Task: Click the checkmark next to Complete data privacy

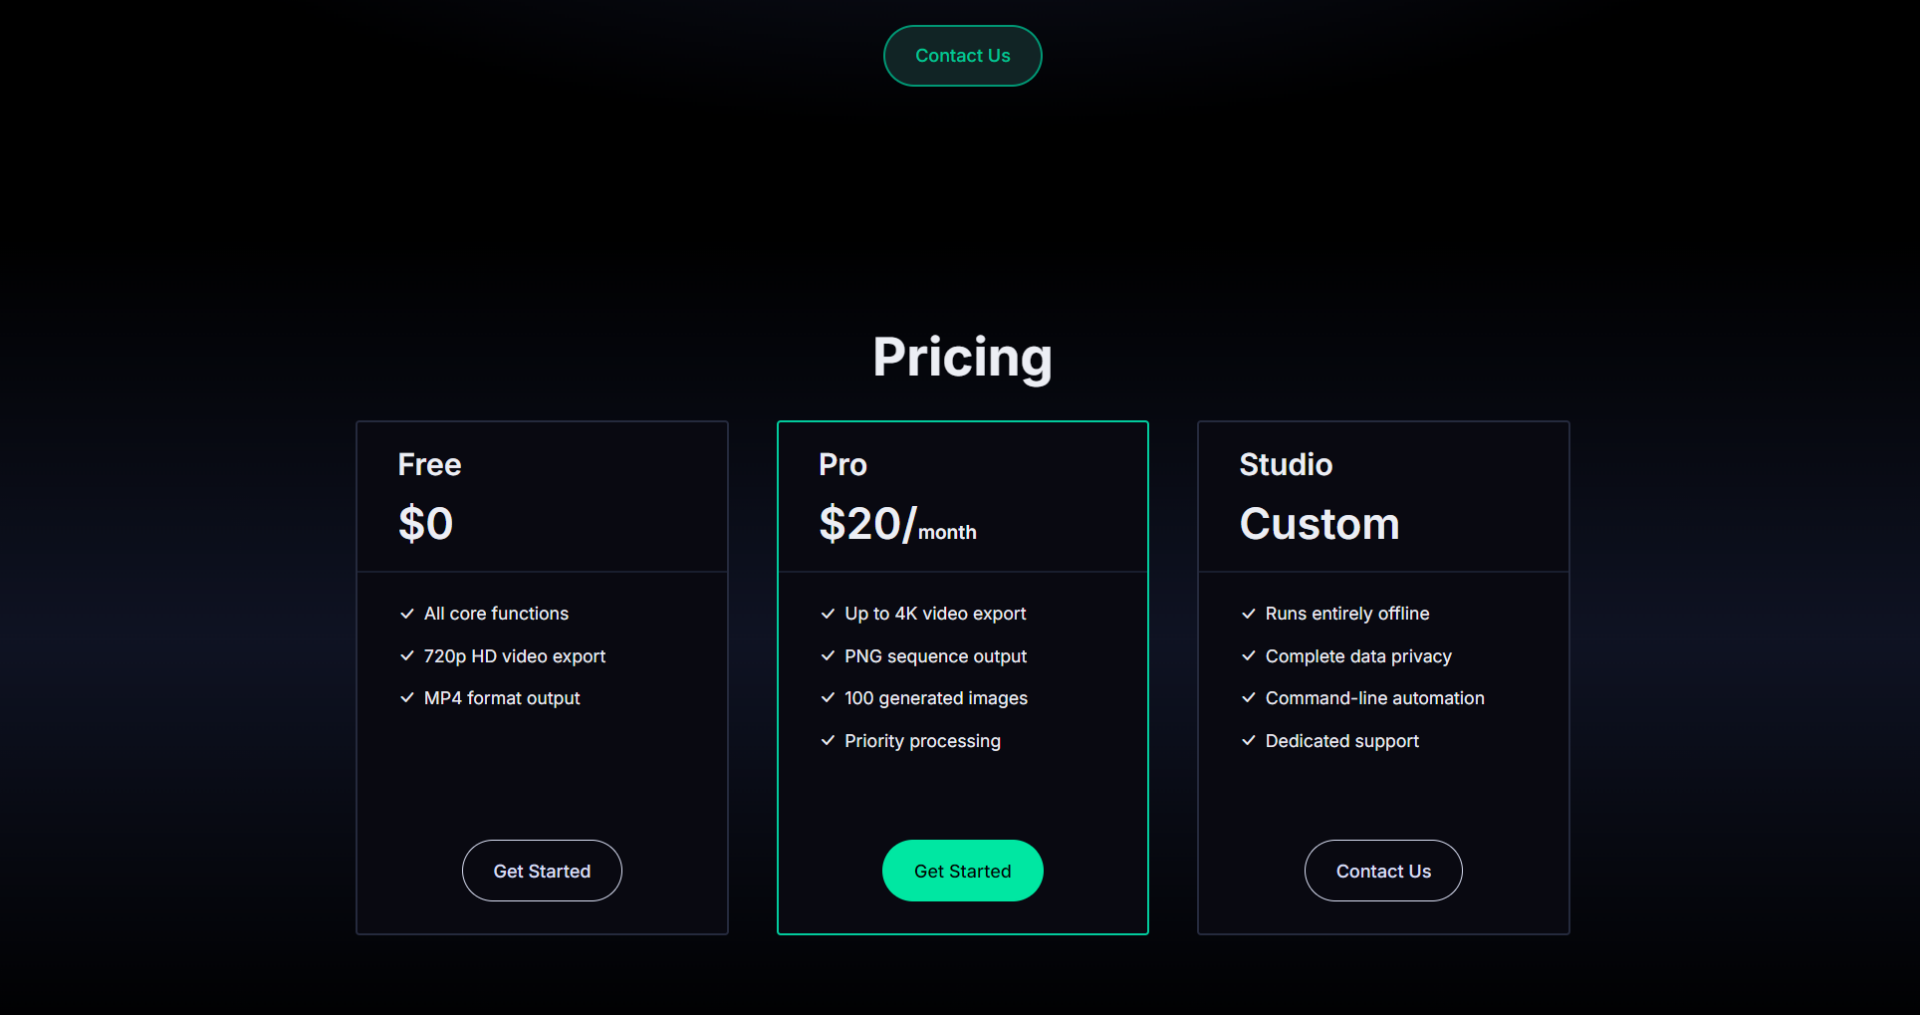Action: [x=1248, y=656]
